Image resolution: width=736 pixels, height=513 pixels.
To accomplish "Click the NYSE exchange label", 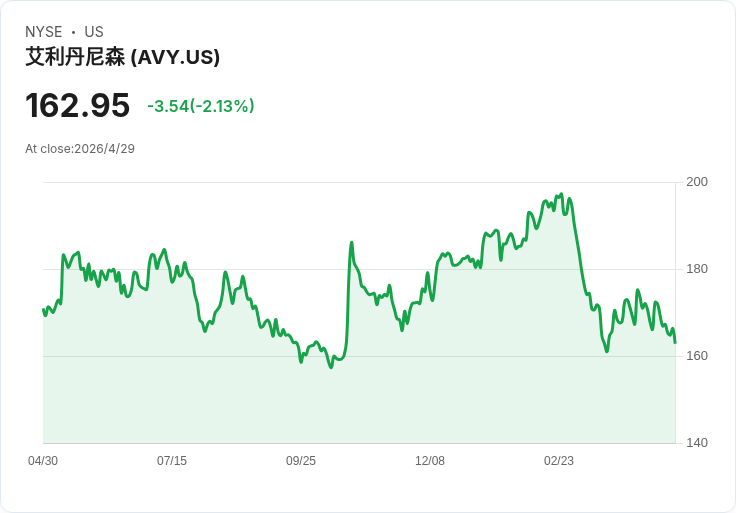I will 44,32.
